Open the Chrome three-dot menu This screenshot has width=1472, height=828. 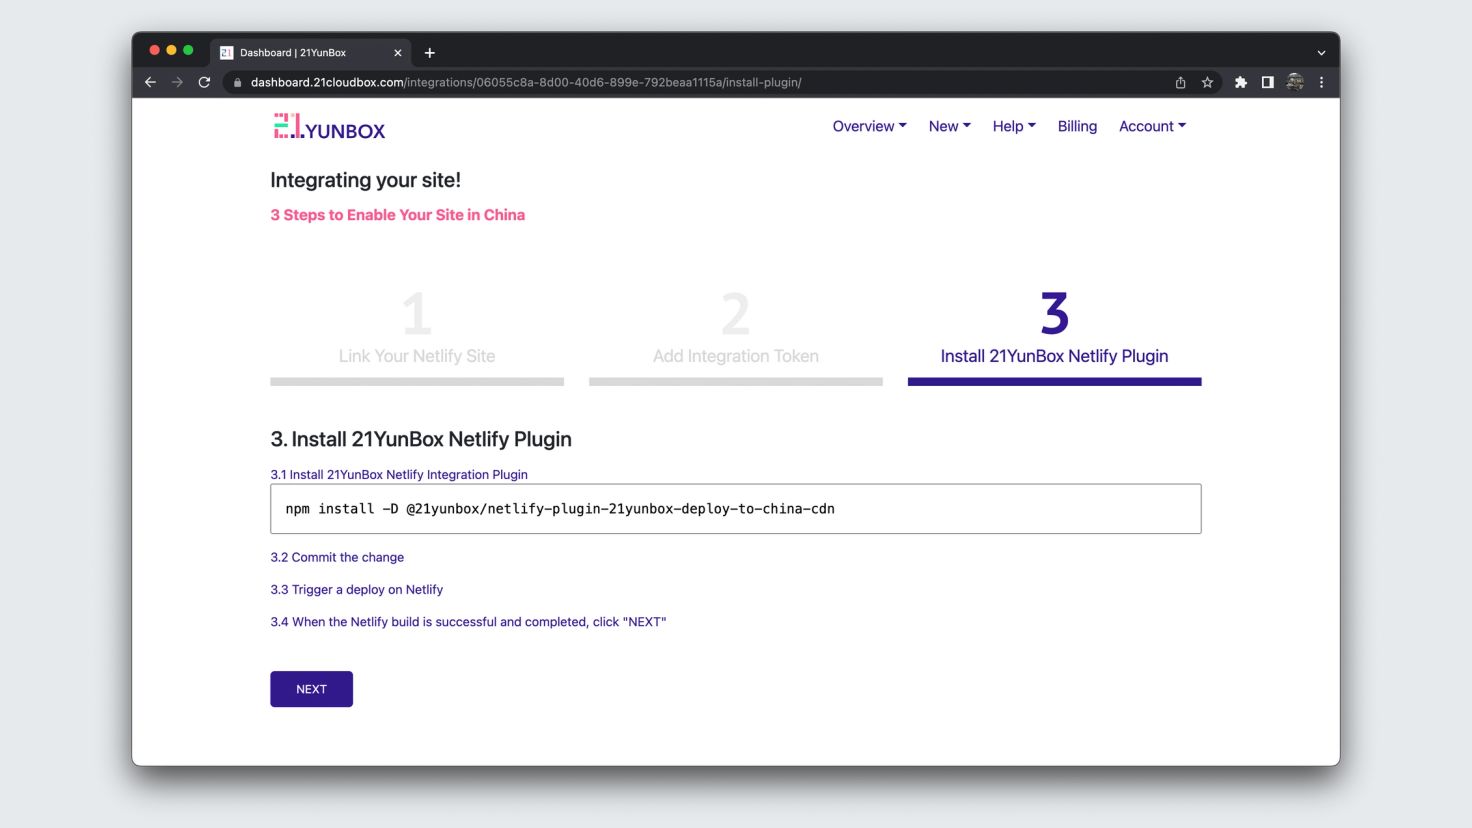tap(1321, 82)
